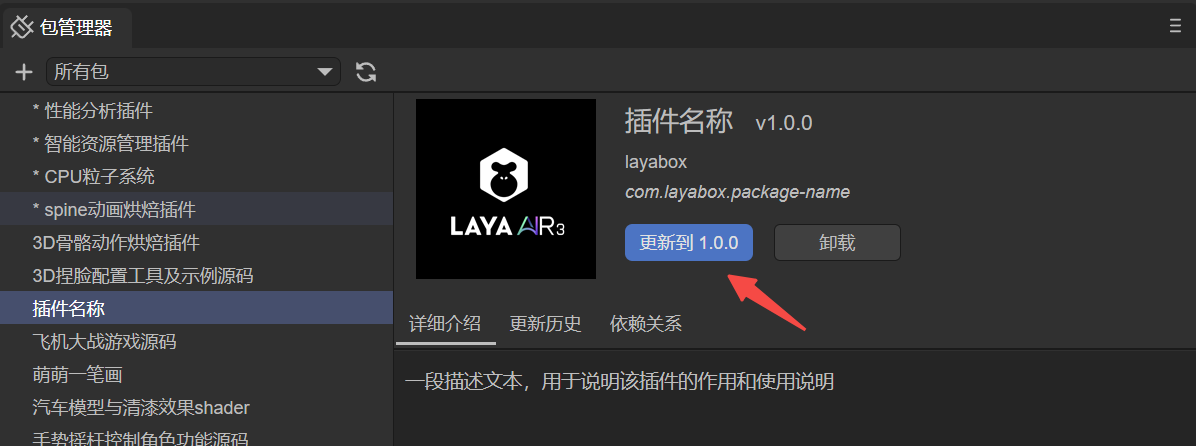Select 汽车模型与清漆效果shader entry
Screen dimensions: 1196x446
(140, 408)
